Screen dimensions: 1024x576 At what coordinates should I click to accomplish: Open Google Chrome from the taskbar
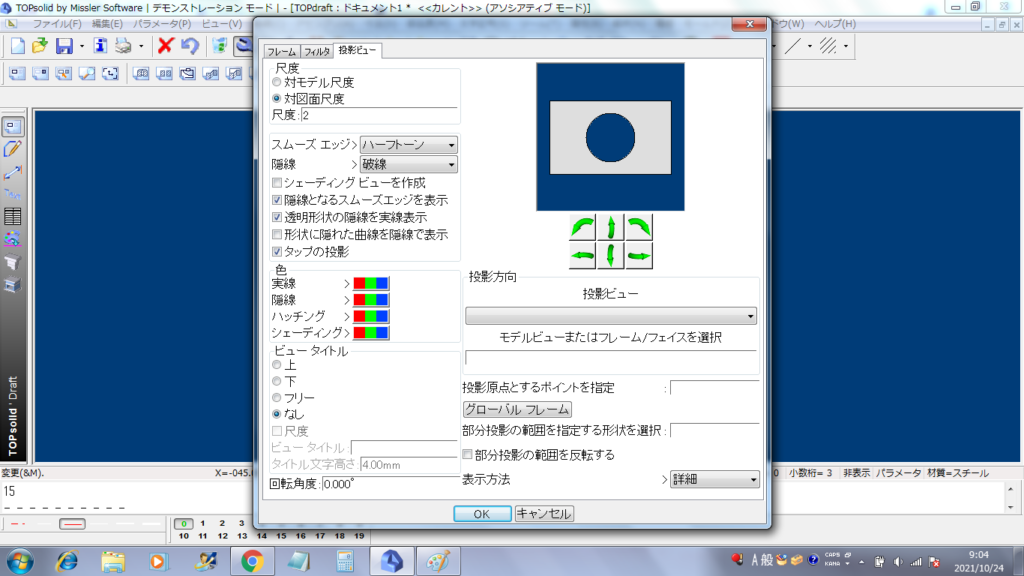[x=252, y=561]
